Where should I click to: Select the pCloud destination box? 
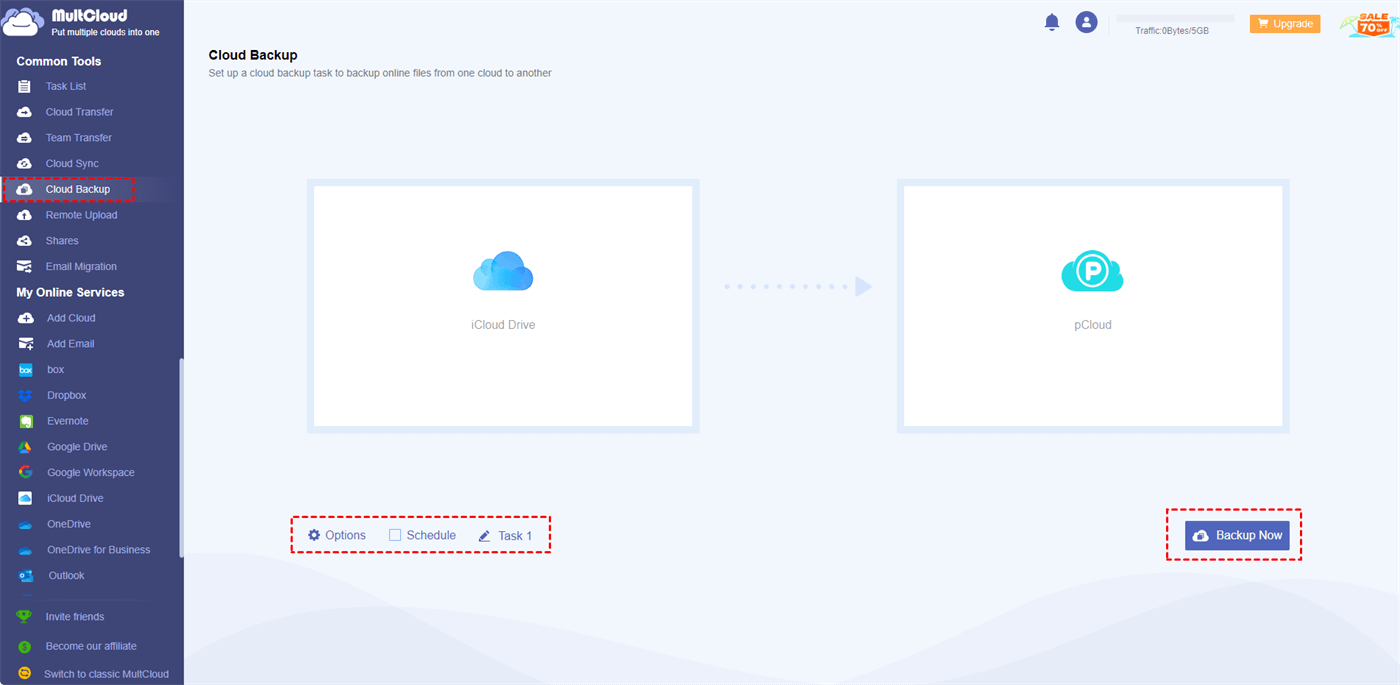1093,306
